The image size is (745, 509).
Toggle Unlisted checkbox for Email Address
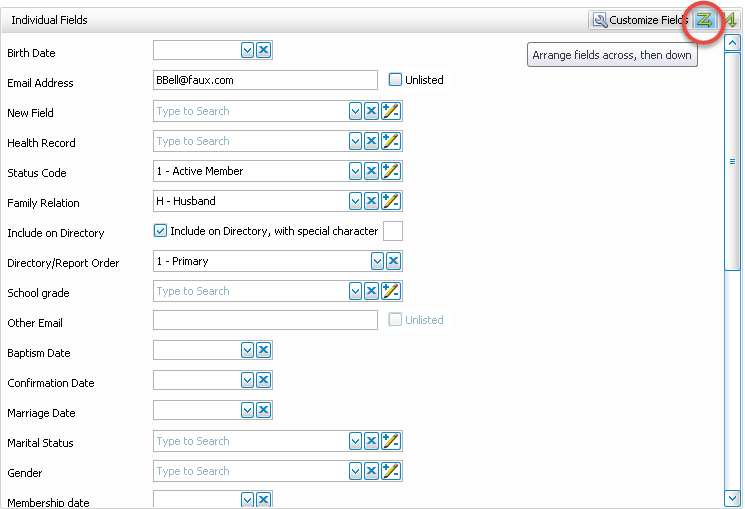pos(396,80)
